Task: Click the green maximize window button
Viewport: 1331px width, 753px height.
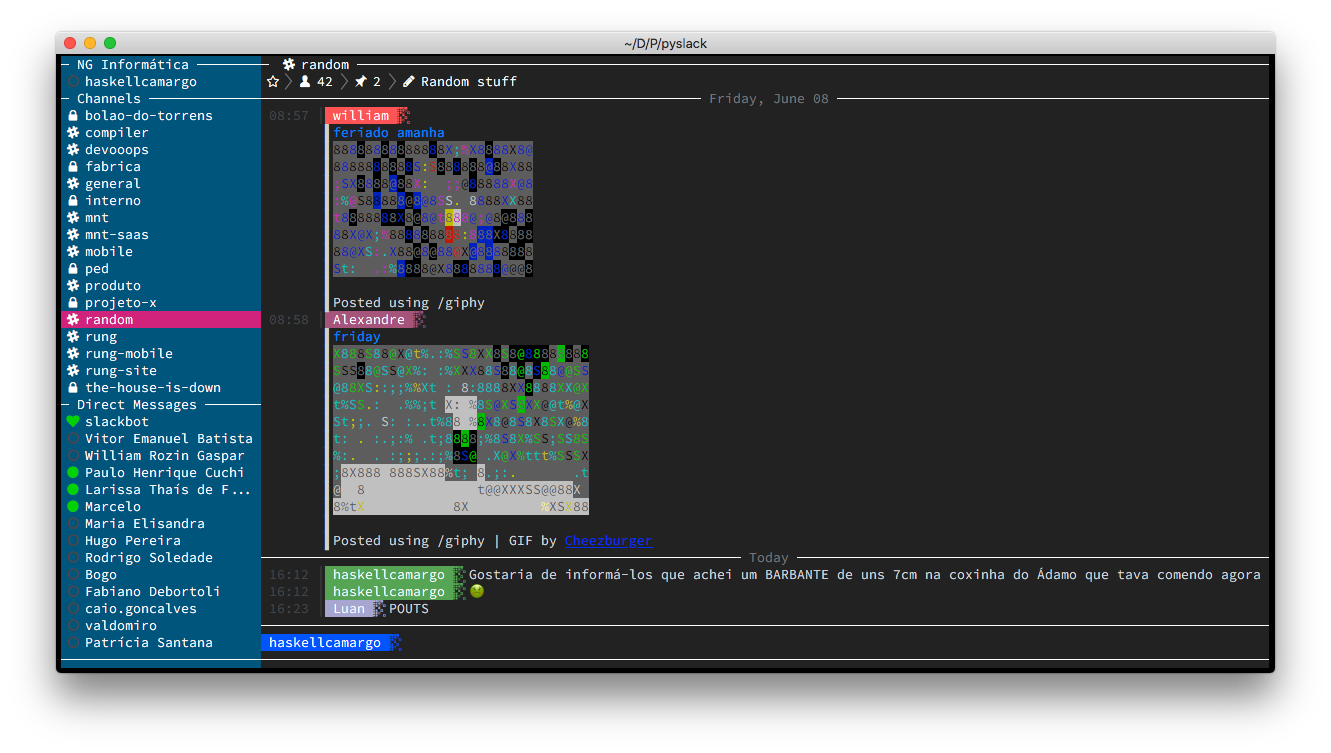Action: pos(110,43)
